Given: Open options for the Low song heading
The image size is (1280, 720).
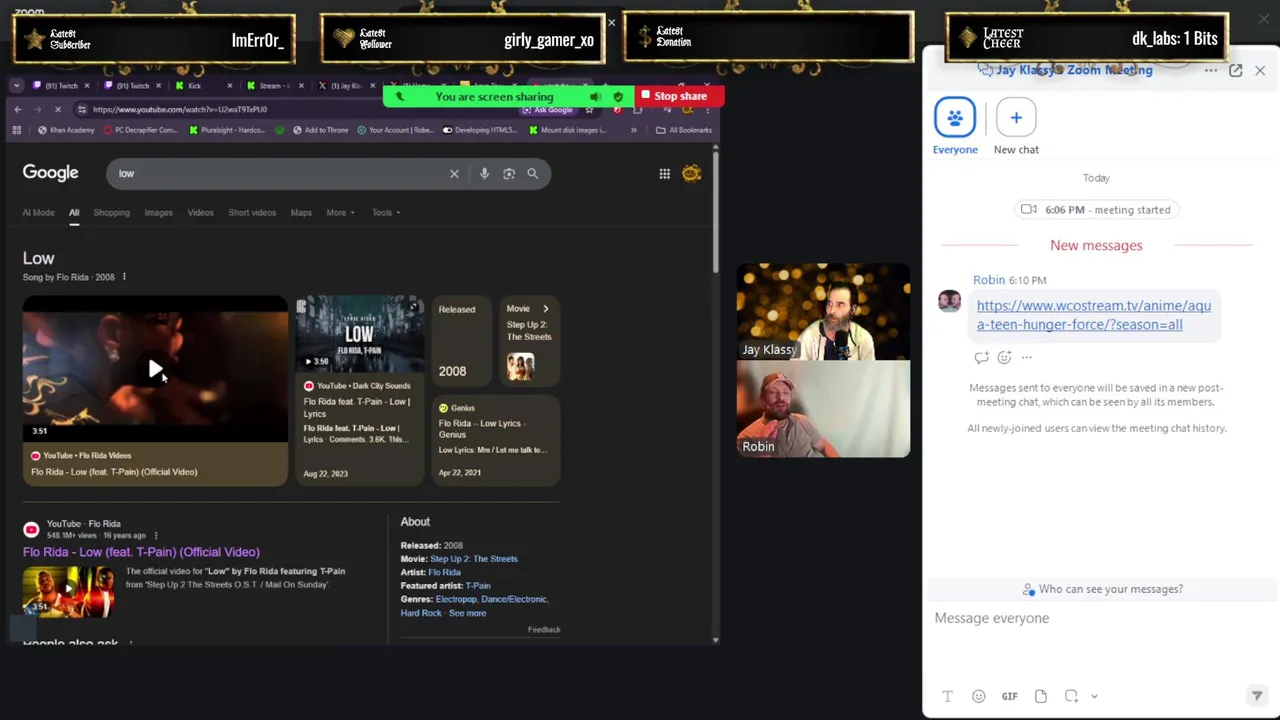Looking at the screenshot, I should click(x=124, y=277).
